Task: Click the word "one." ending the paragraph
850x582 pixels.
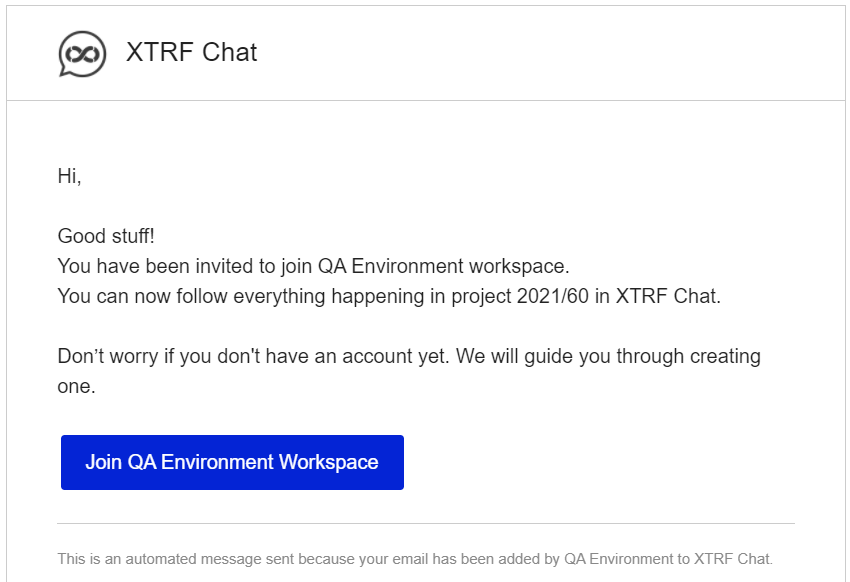Action: (76, 386)
